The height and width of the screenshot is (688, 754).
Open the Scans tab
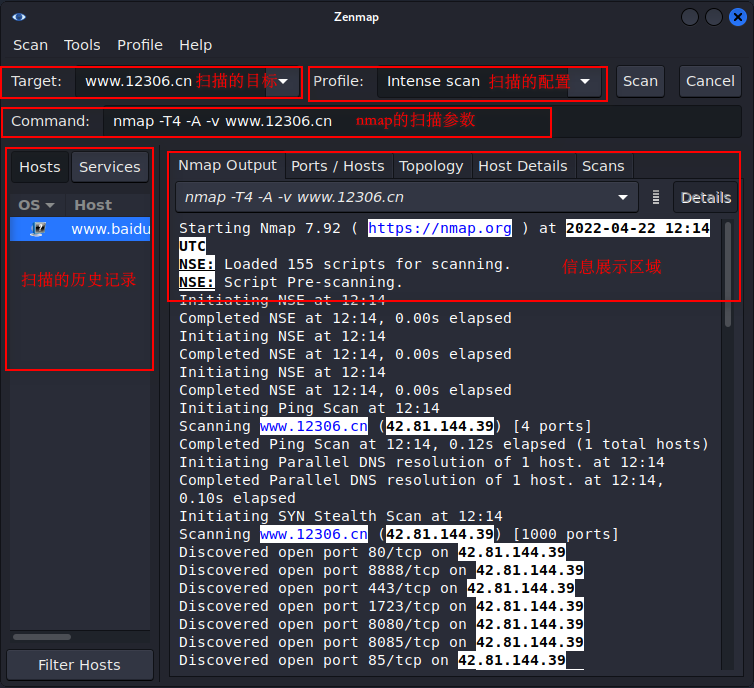[603, 166]
